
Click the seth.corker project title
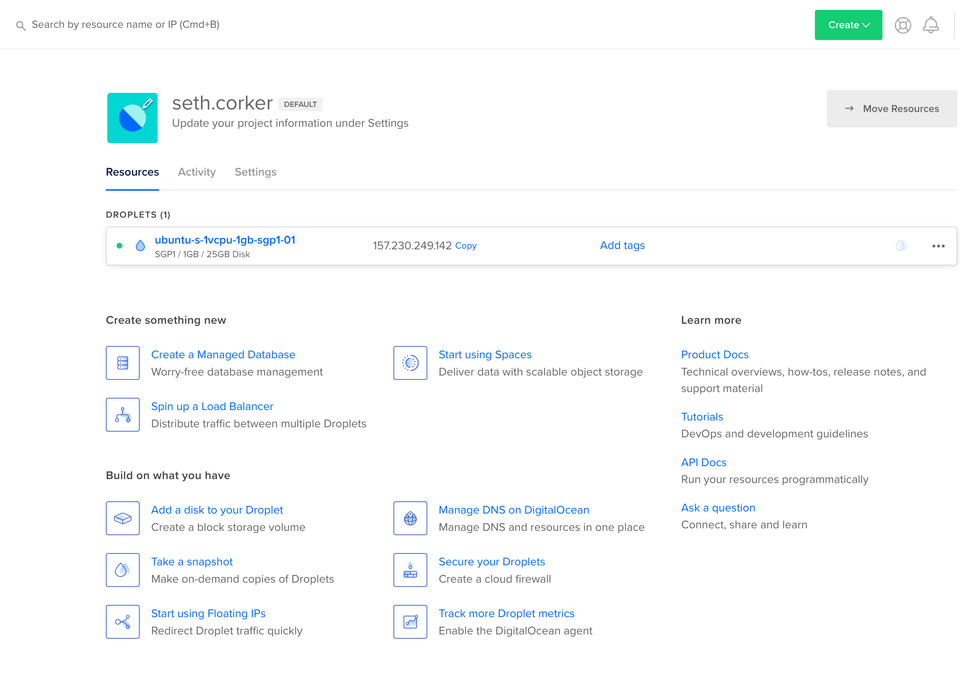222,103
